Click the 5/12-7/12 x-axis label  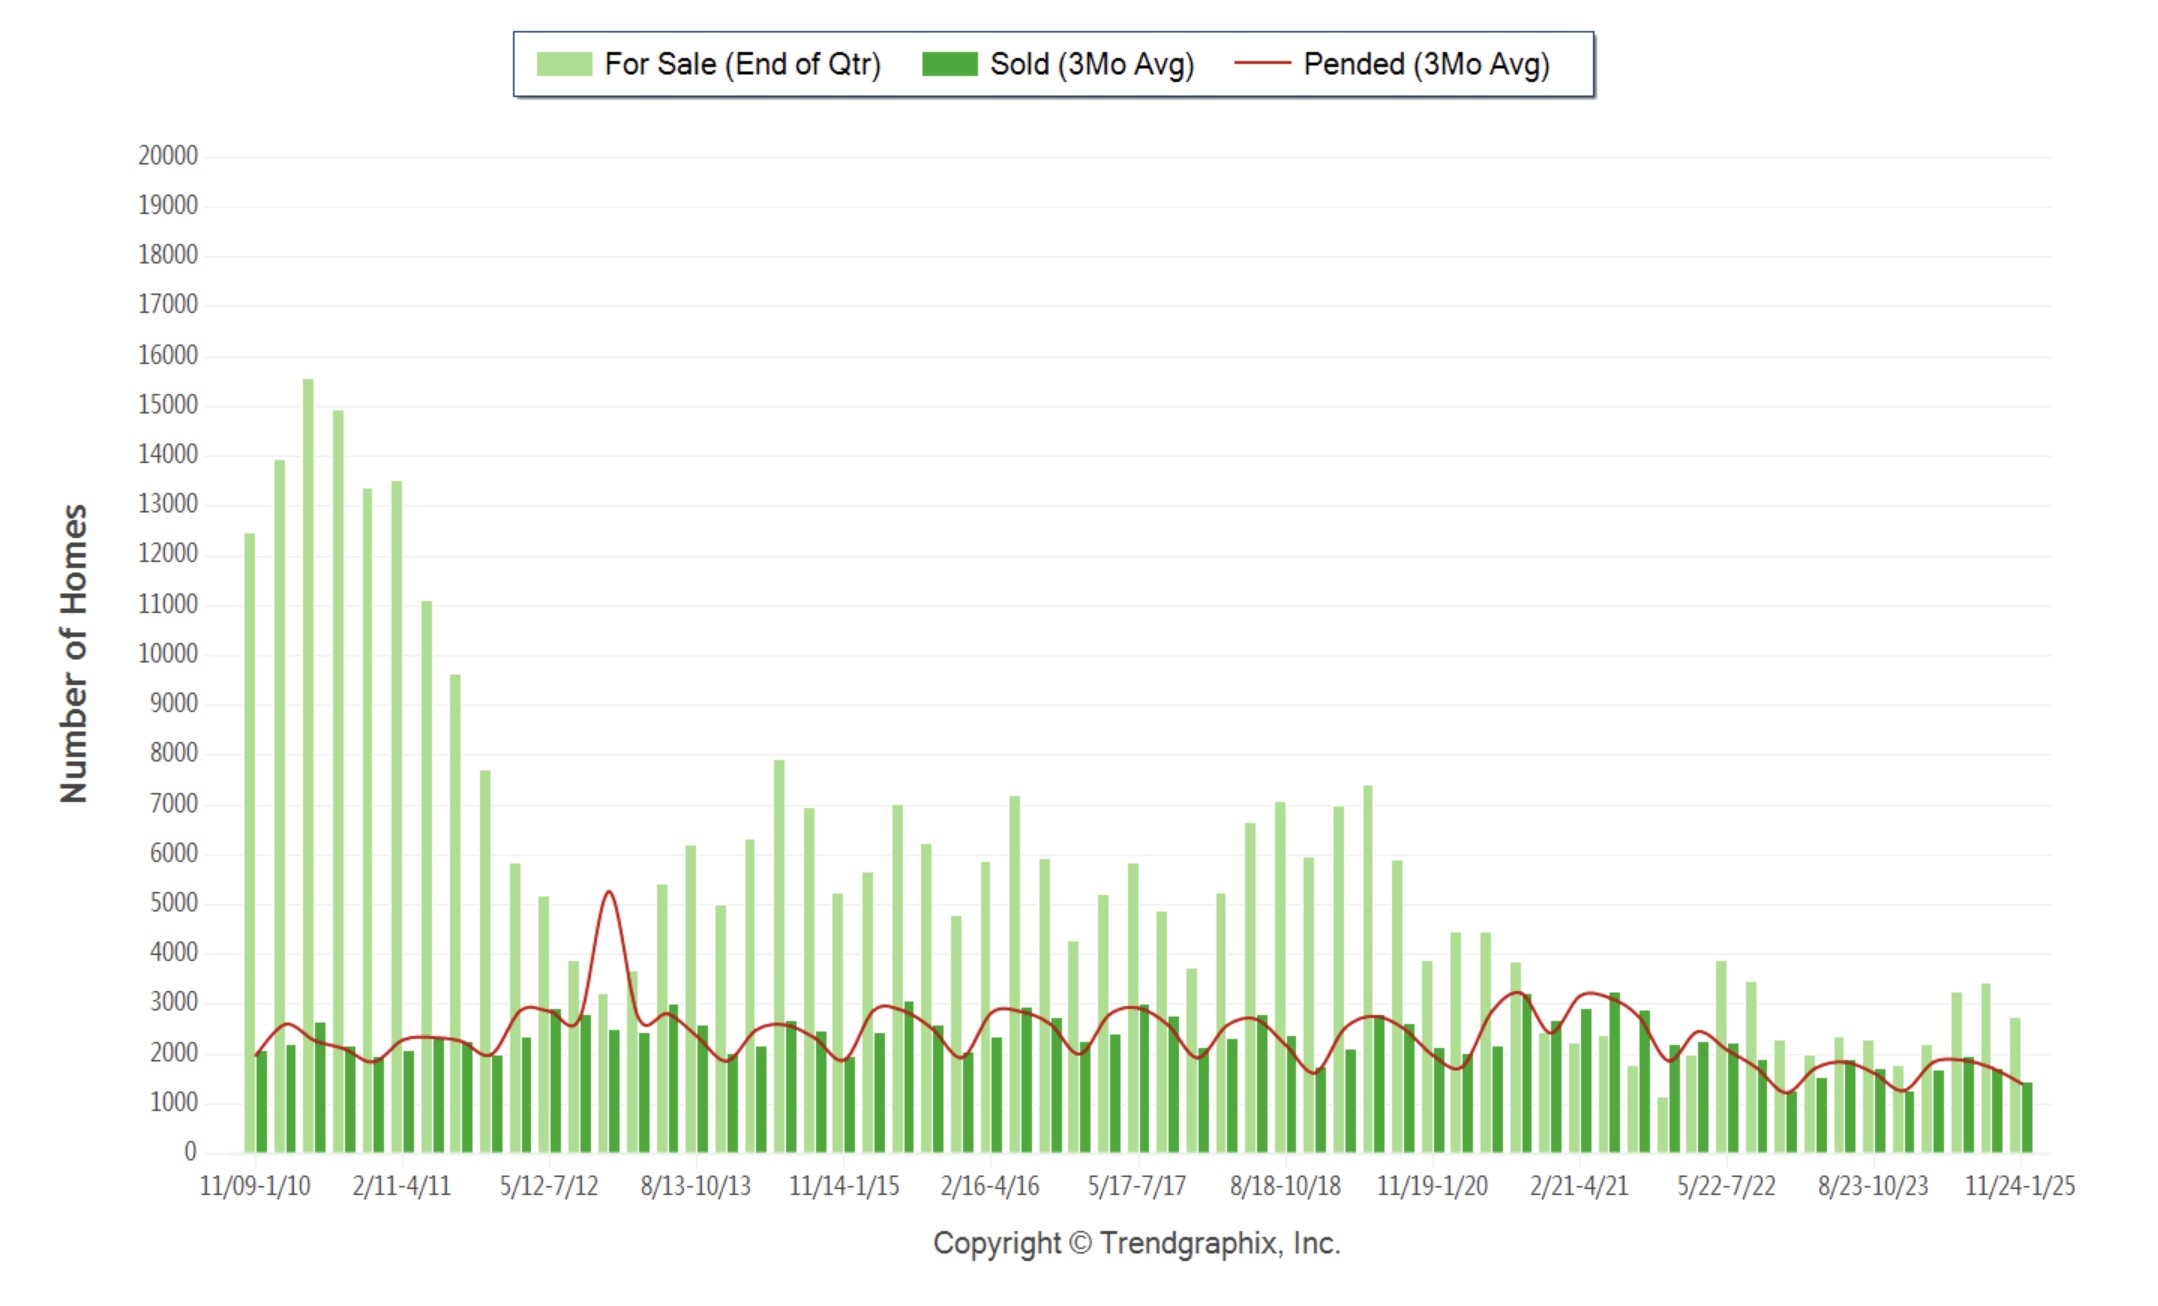[x=549, y=1186]
